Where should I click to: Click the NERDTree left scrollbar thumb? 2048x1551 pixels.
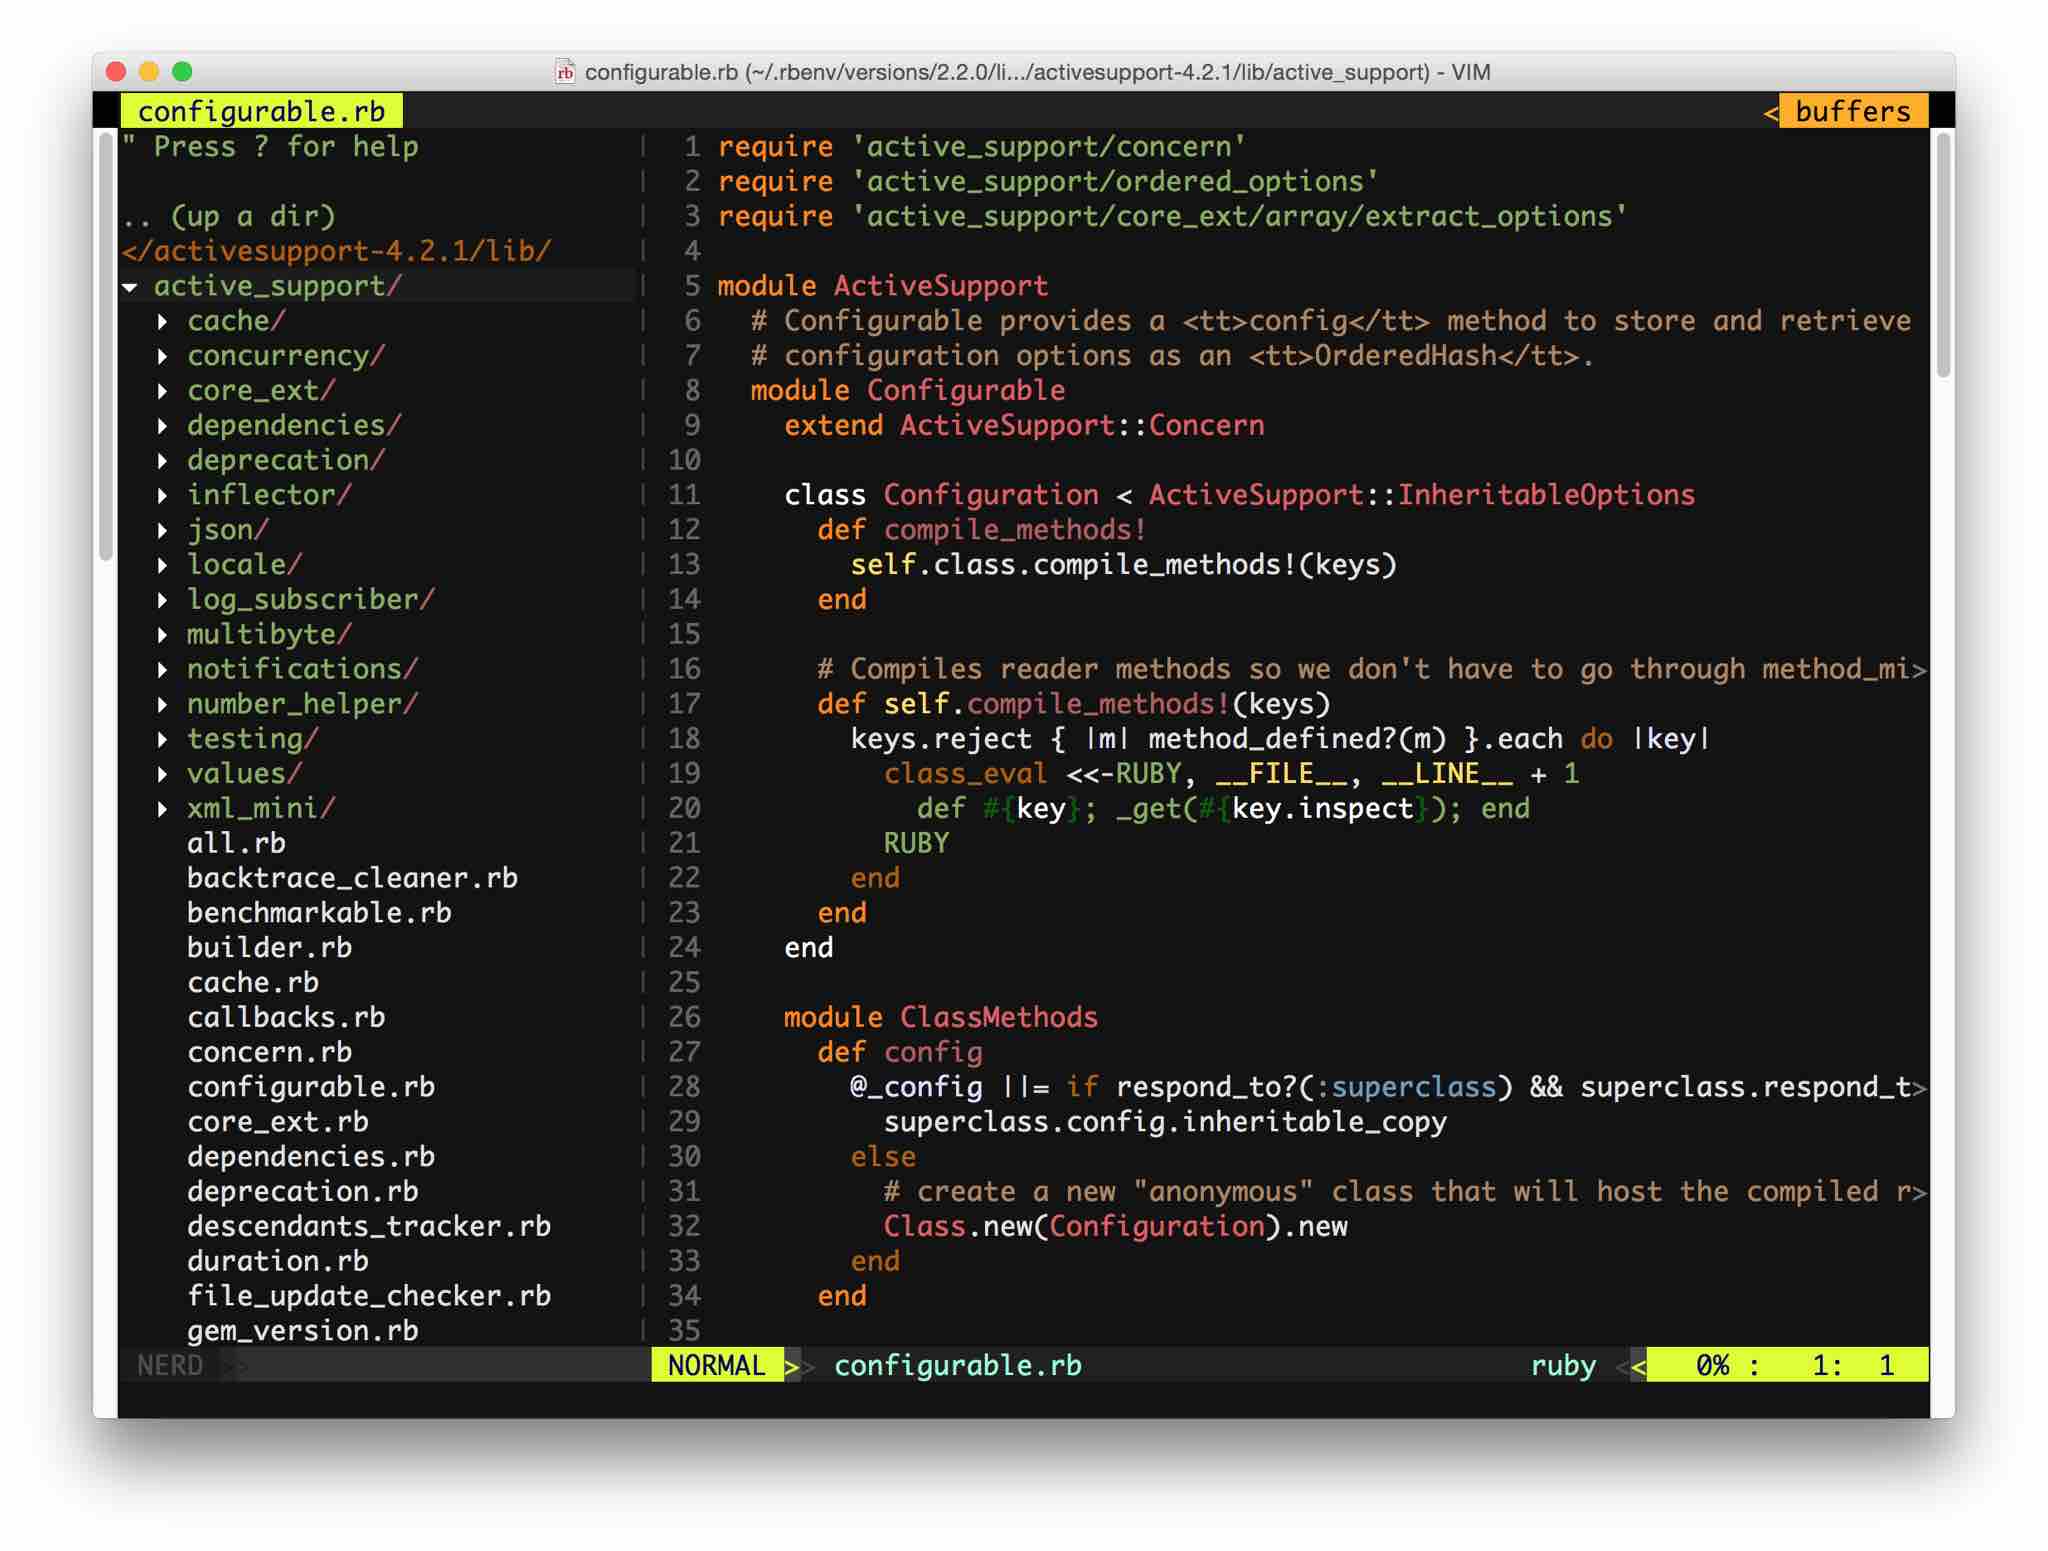pyautogui.click(x=106, y=345)
